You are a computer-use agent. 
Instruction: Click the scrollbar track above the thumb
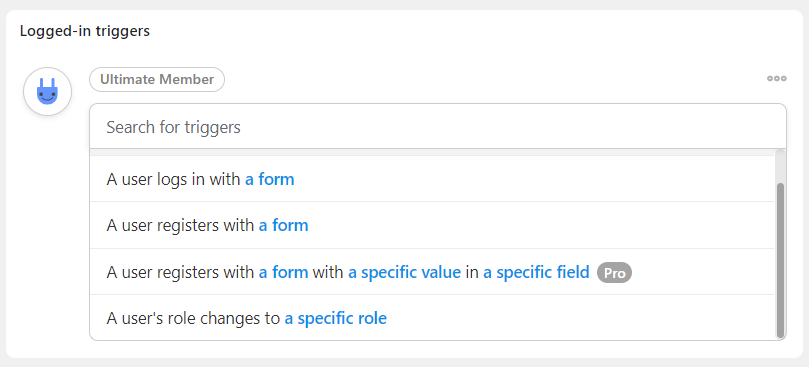(x=780, y=166)
